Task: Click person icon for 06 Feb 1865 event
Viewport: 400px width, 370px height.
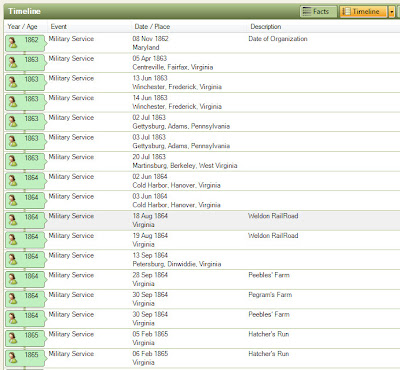Action: [x=13, y=357]
